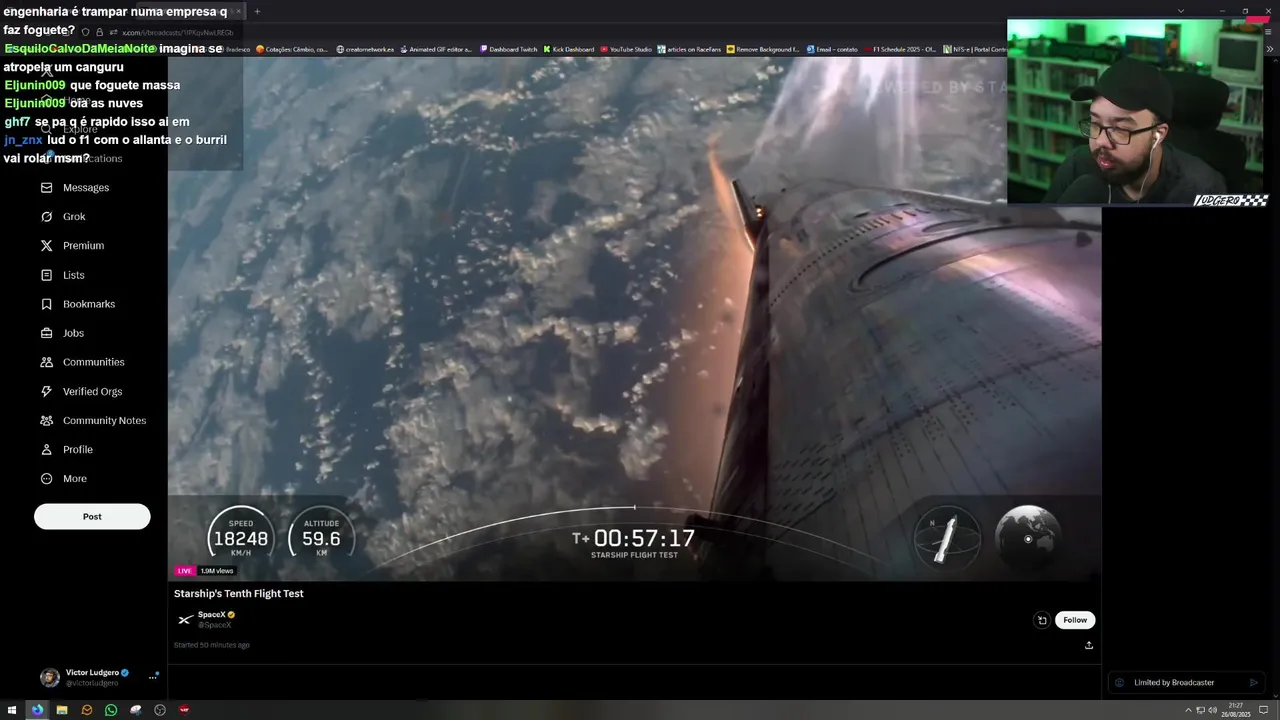Click the Post button
This screenshot has height=720, width=1280.
point(92,516)
